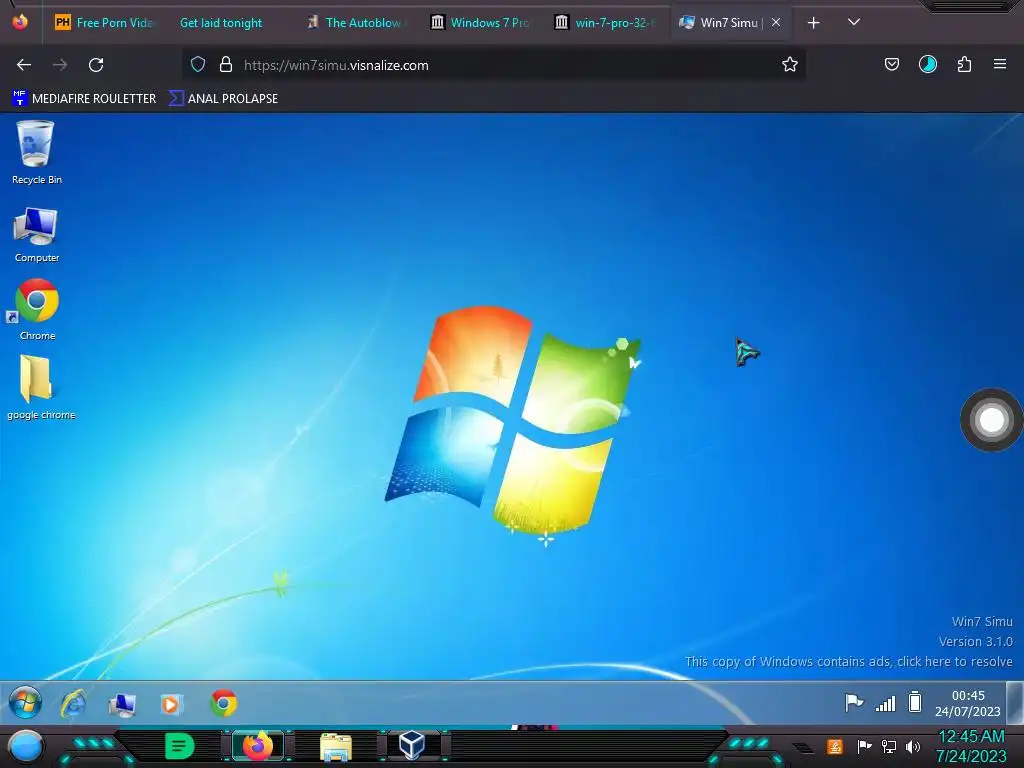Open the green notes app in host taskbar
1024x768 pixels.
(179, 746)
